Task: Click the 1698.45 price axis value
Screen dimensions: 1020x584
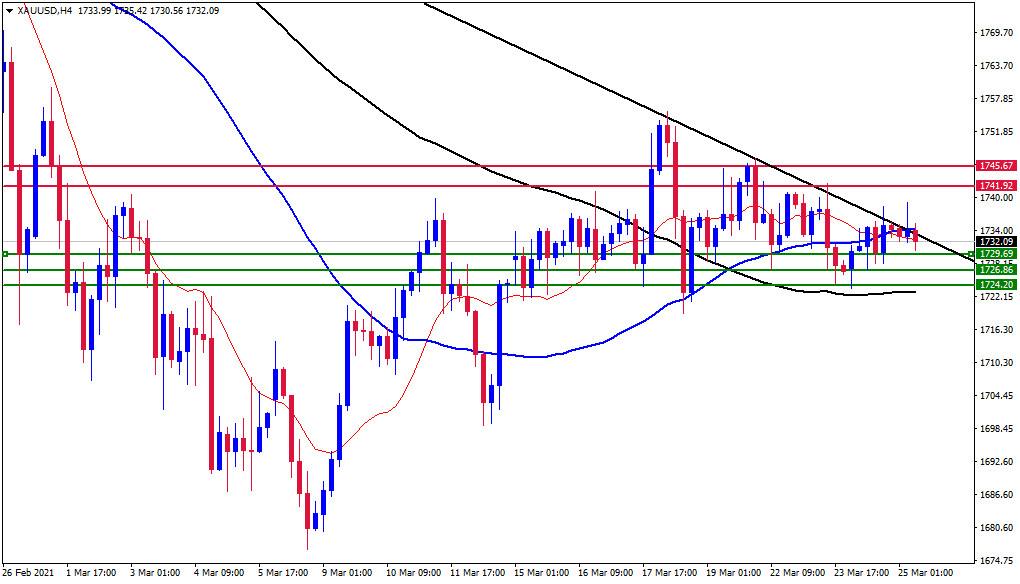Action: (x=997, y=429)
